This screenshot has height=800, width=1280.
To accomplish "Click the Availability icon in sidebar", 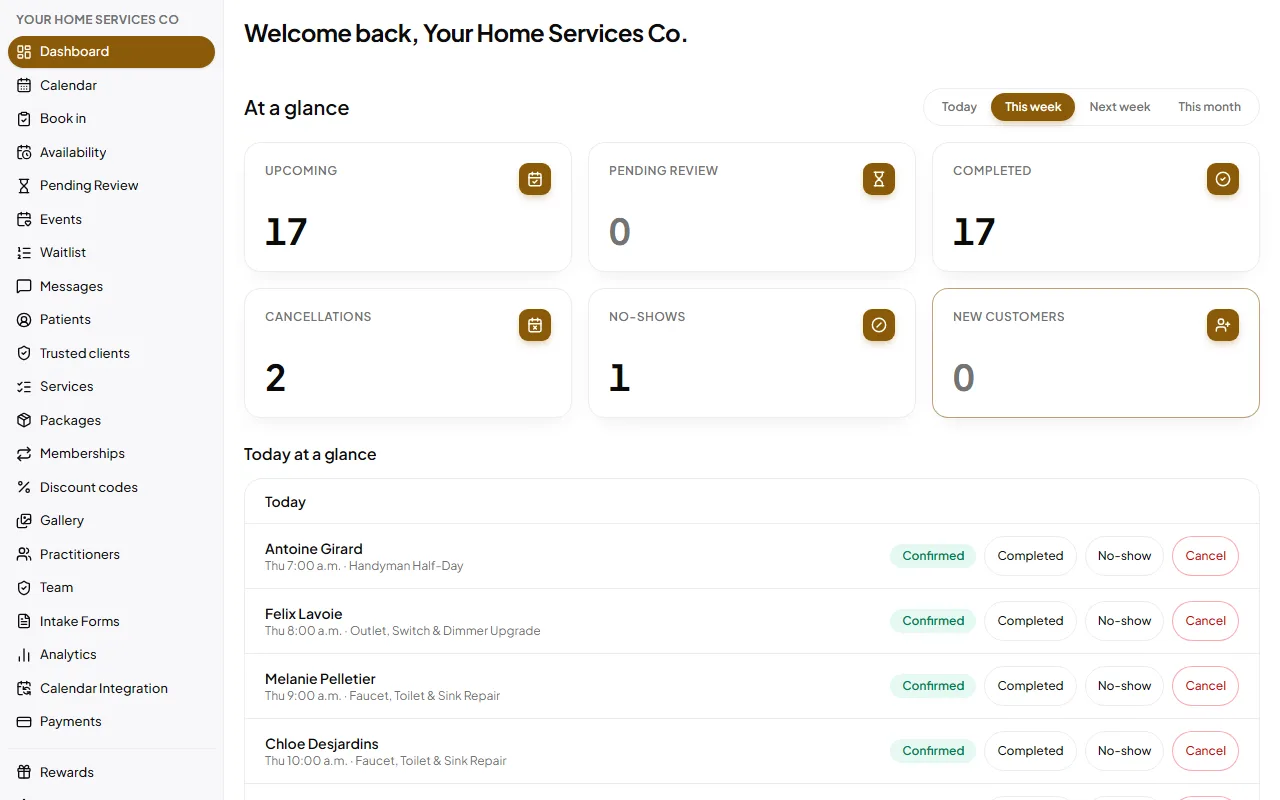I will (x=24, y=152).
